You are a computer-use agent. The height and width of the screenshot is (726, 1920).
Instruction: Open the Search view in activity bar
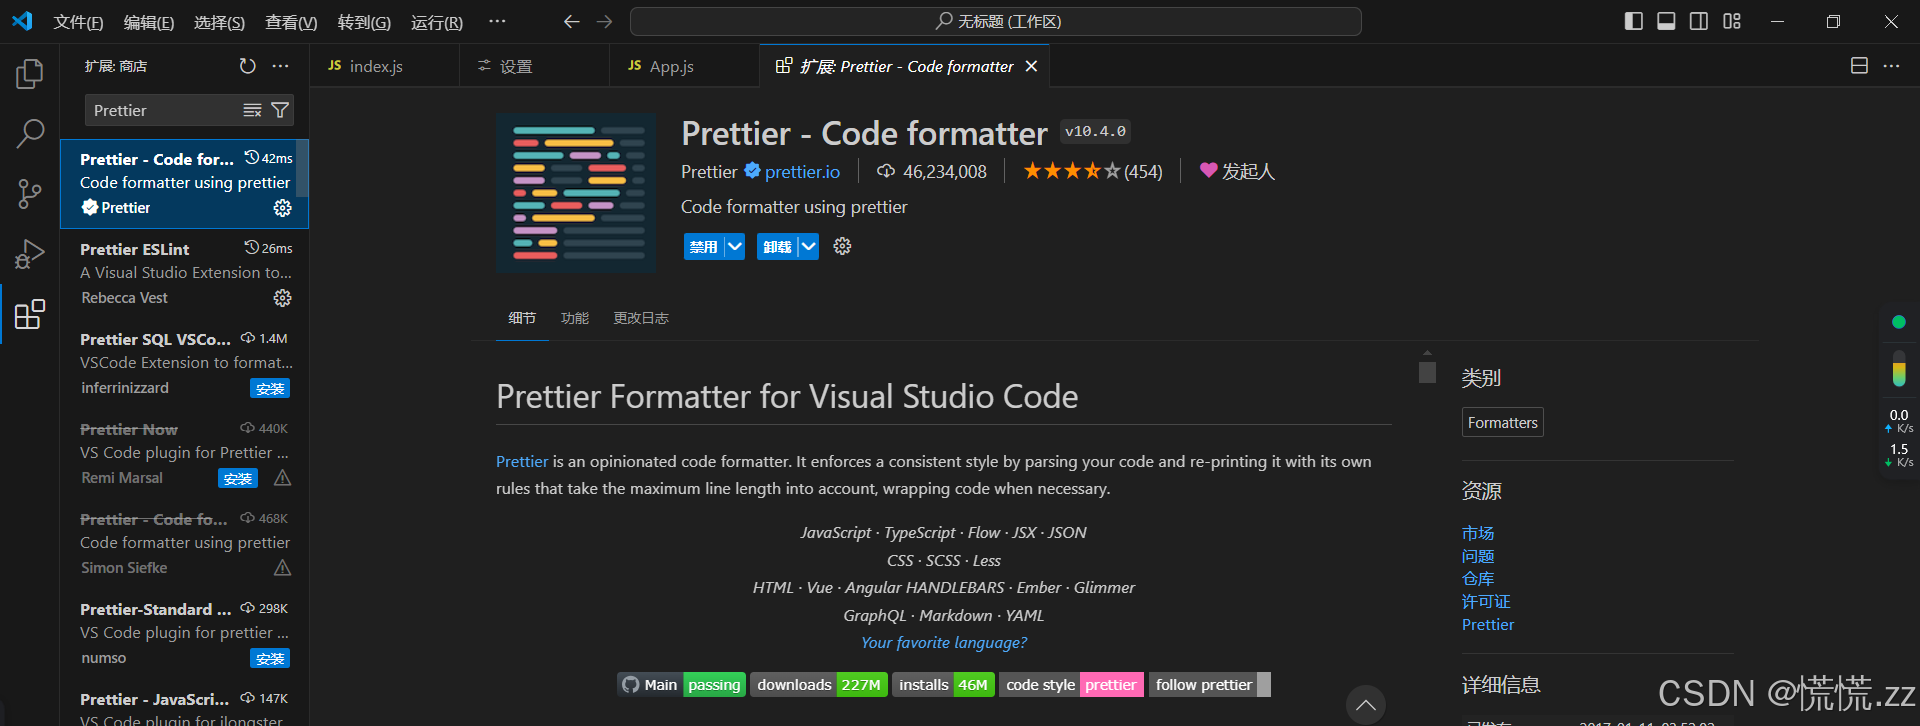pos(30,133)
